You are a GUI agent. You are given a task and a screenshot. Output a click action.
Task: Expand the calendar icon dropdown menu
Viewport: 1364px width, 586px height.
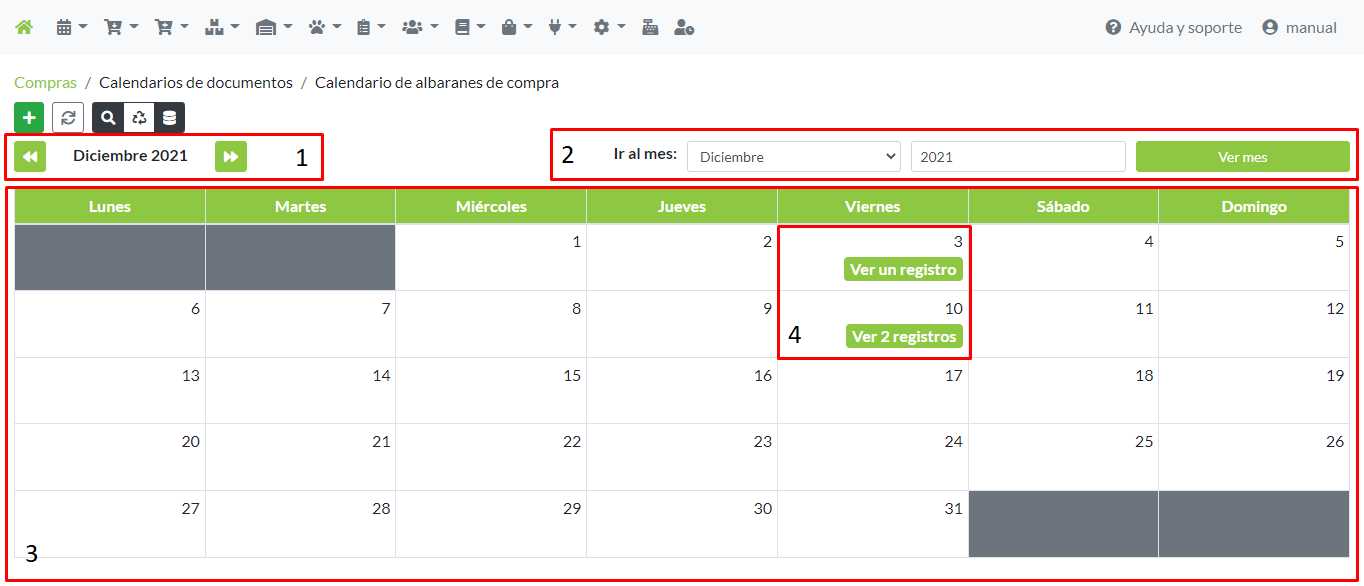71,28
